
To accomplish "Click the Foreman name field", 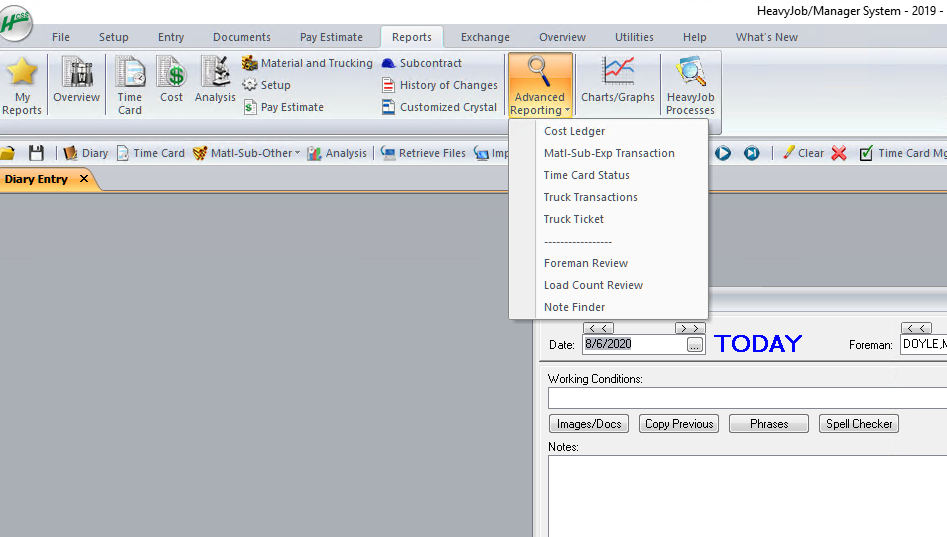I will click(923, 344).
